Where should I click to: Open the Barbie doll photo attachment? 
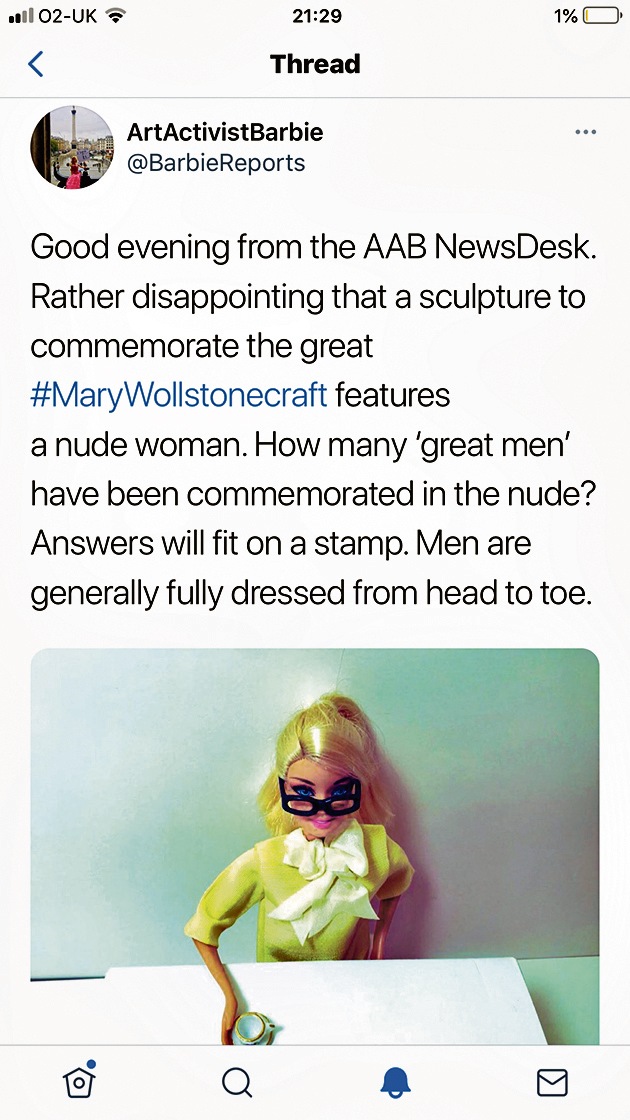click(x=315, y=846)
